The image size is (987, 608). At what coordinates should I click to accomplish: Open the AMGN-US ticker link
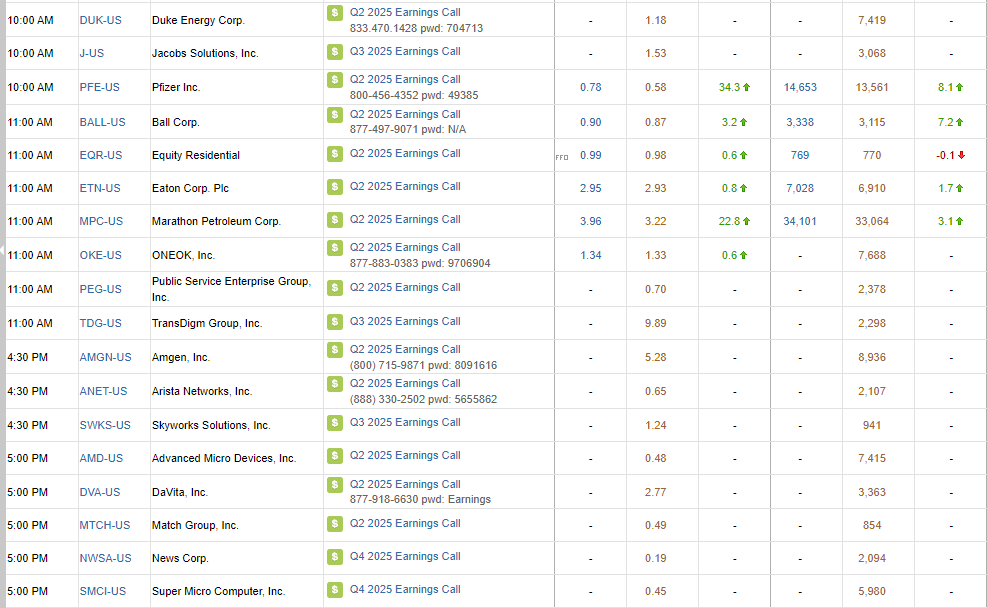pos(106,357)
